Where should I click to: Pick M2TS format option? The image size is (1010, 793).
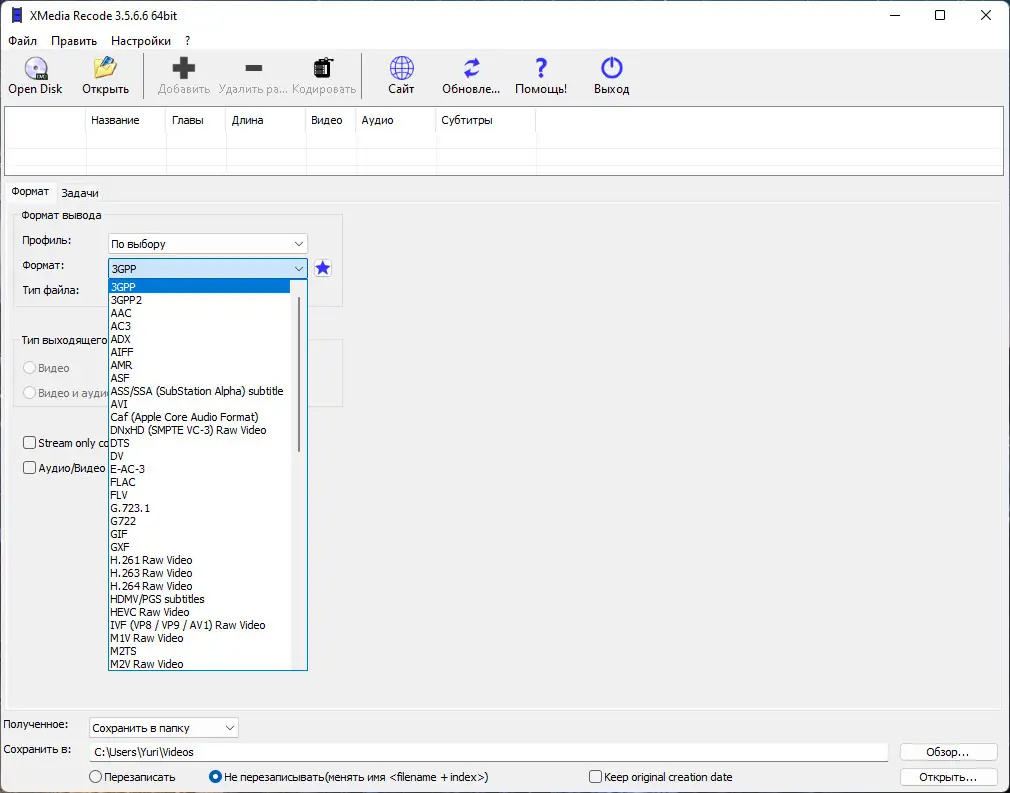tap(200, 651)
